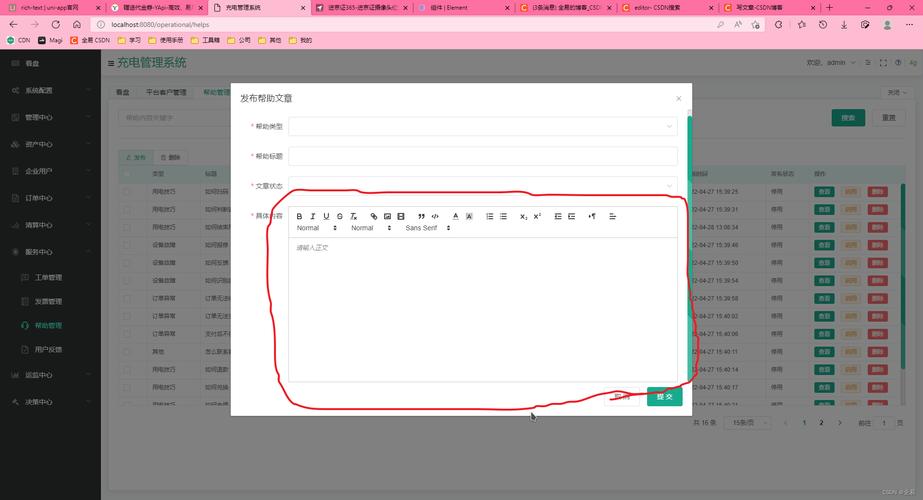
Task: Open 用户反馈 in the sidebar menu
Action: (x=49, y=349)
